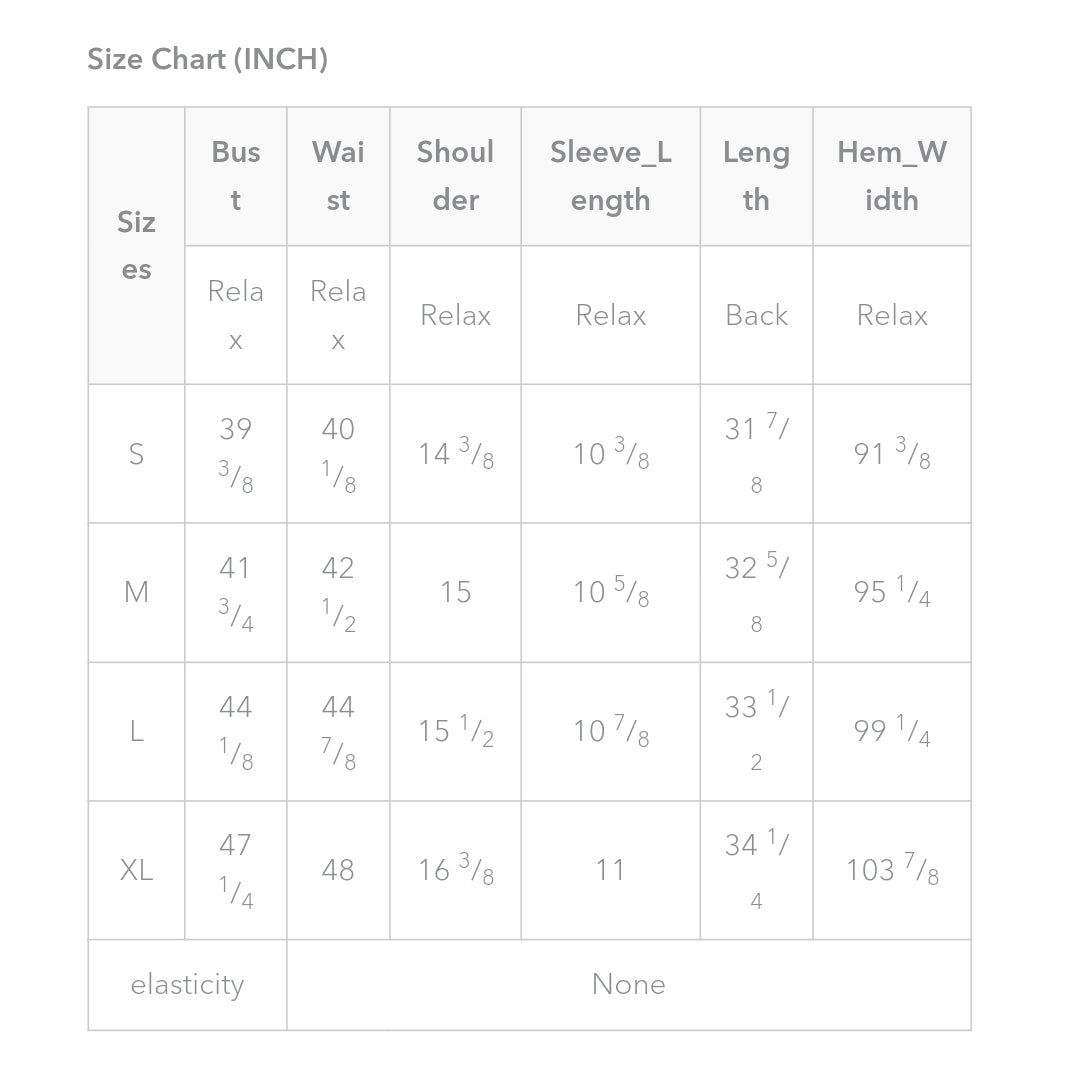Screen dimensions: 1080x1069
Task: Click the sleeve length value 11 for XL
Action: [610, 870]
